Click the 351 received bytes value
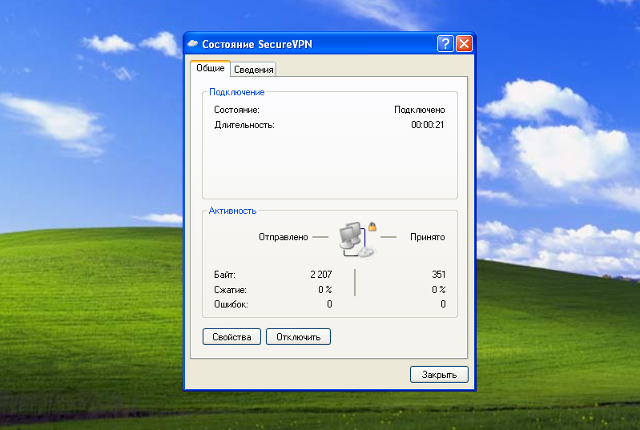The width and height of the screenshot is (640, 430). point(439,275)
